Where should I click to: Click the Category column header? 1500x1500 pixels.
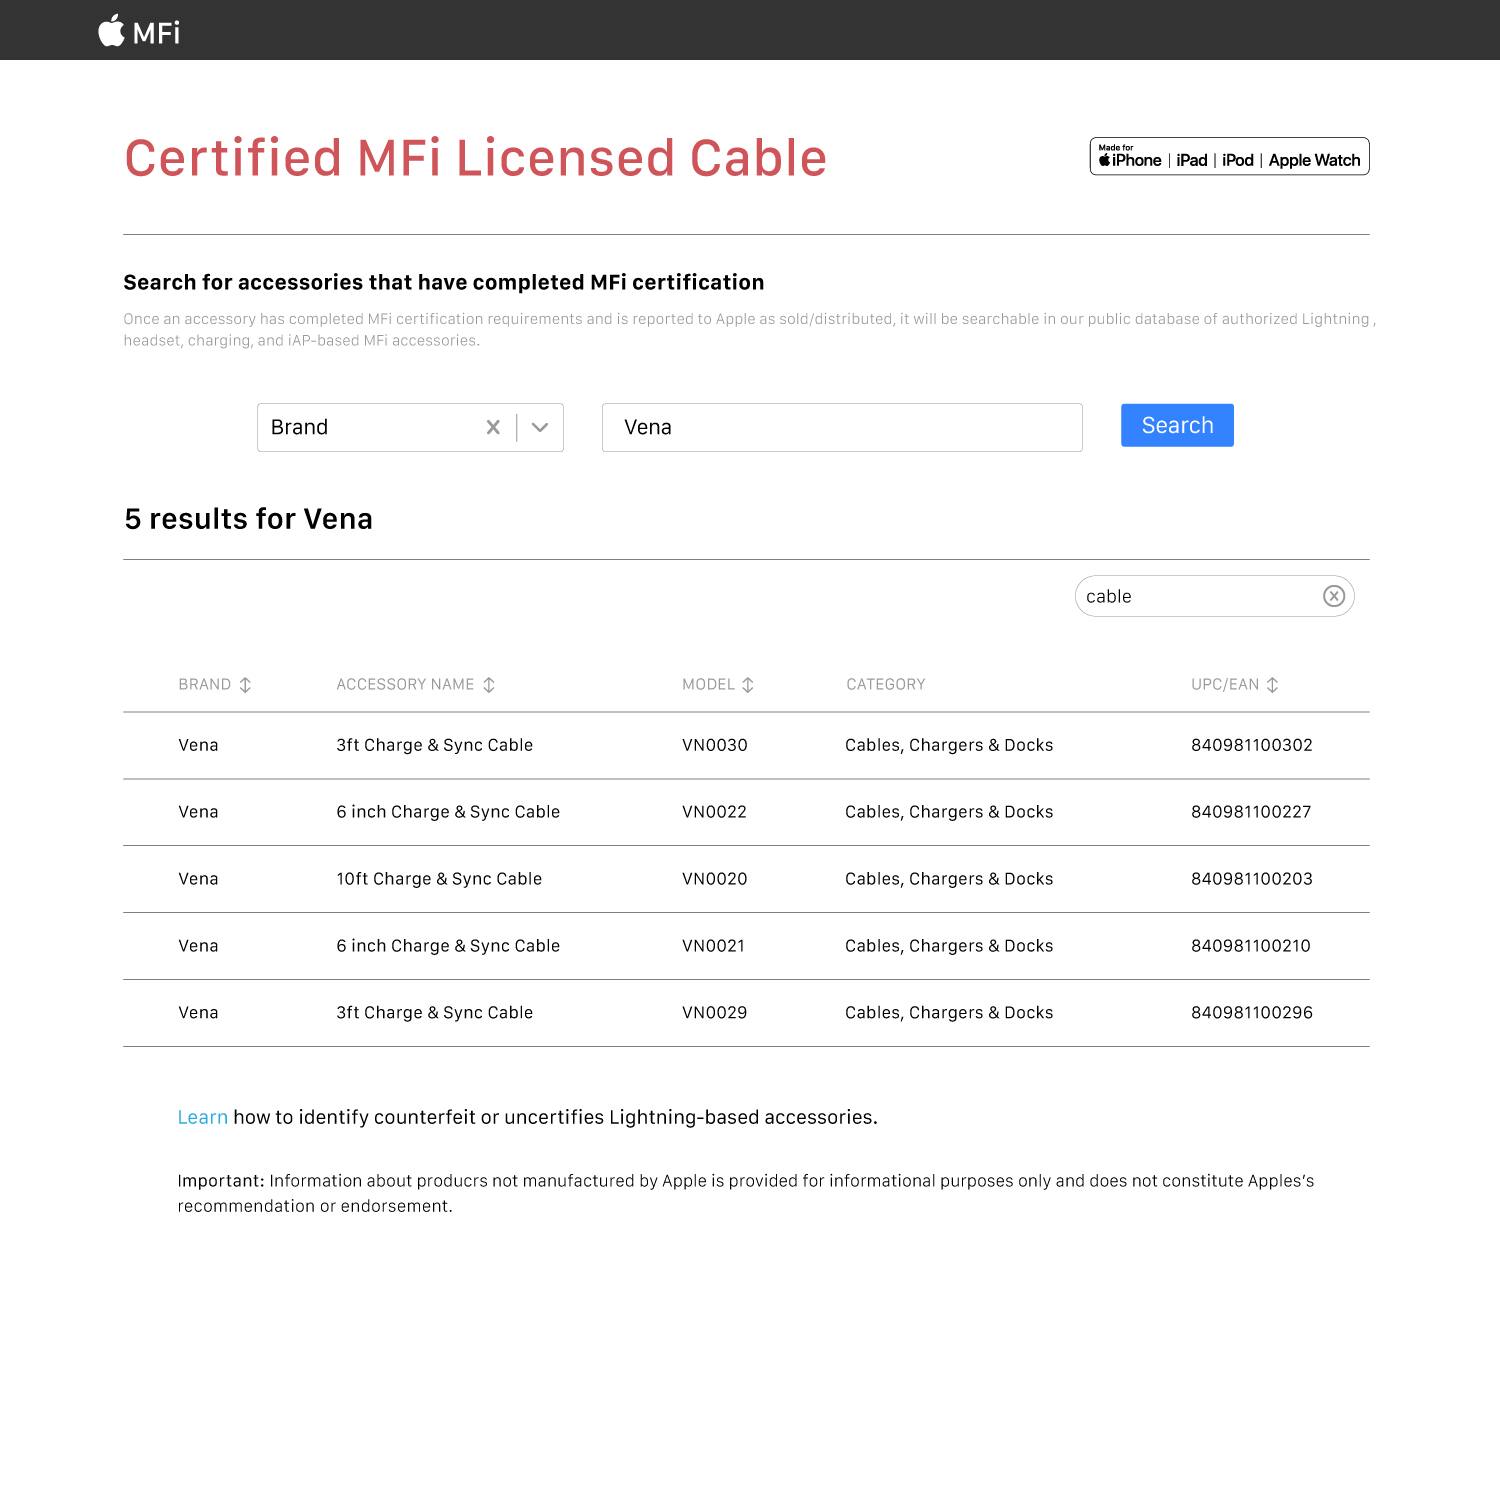click(885, 684)
